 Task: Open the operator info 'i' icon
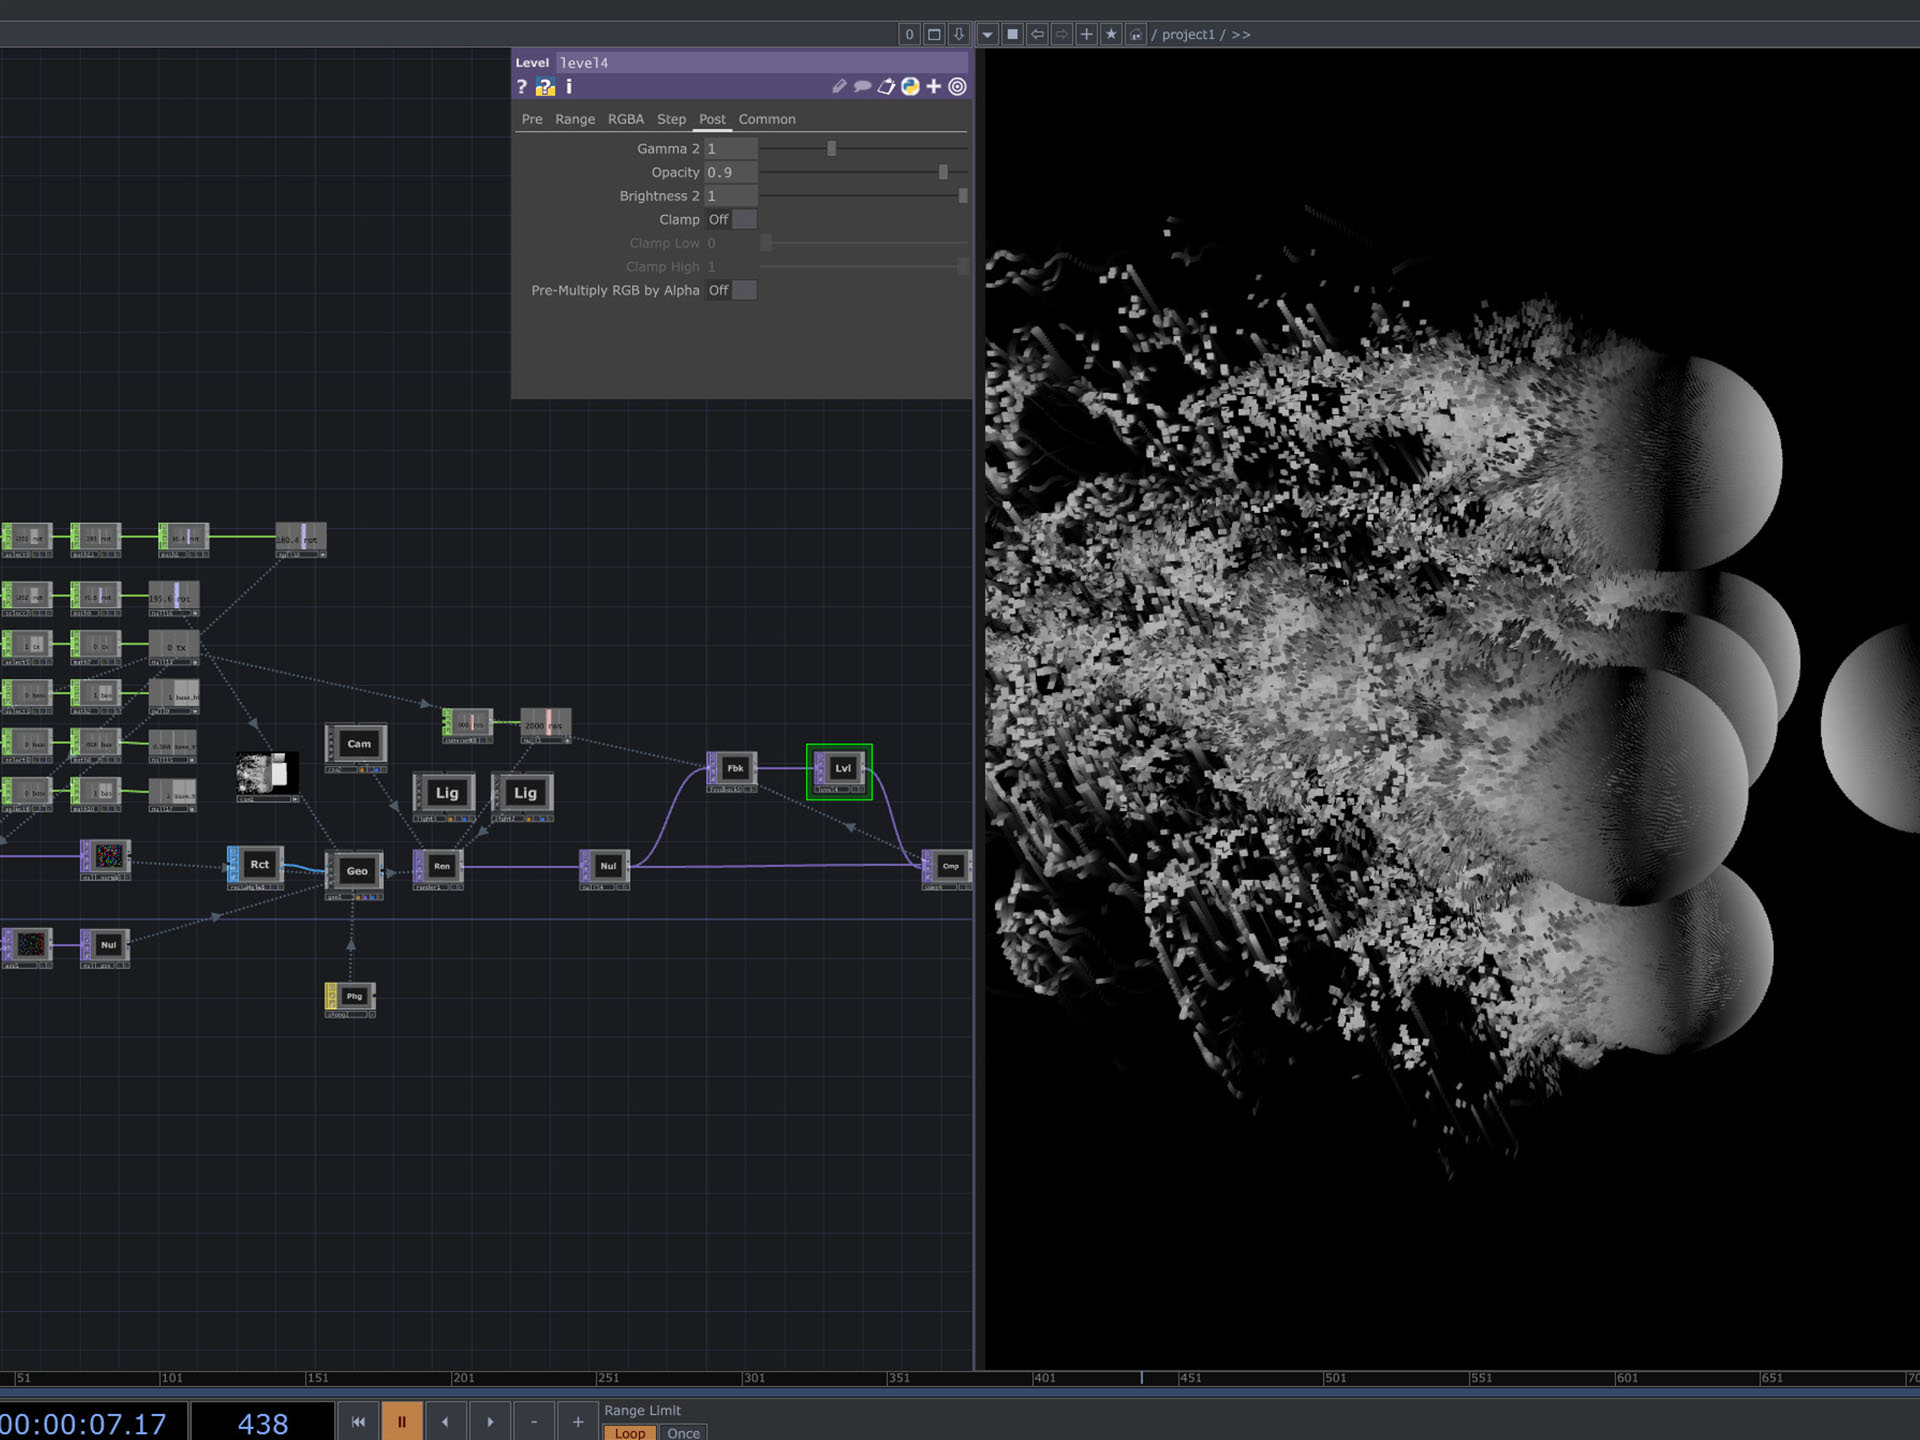point(569,87)
